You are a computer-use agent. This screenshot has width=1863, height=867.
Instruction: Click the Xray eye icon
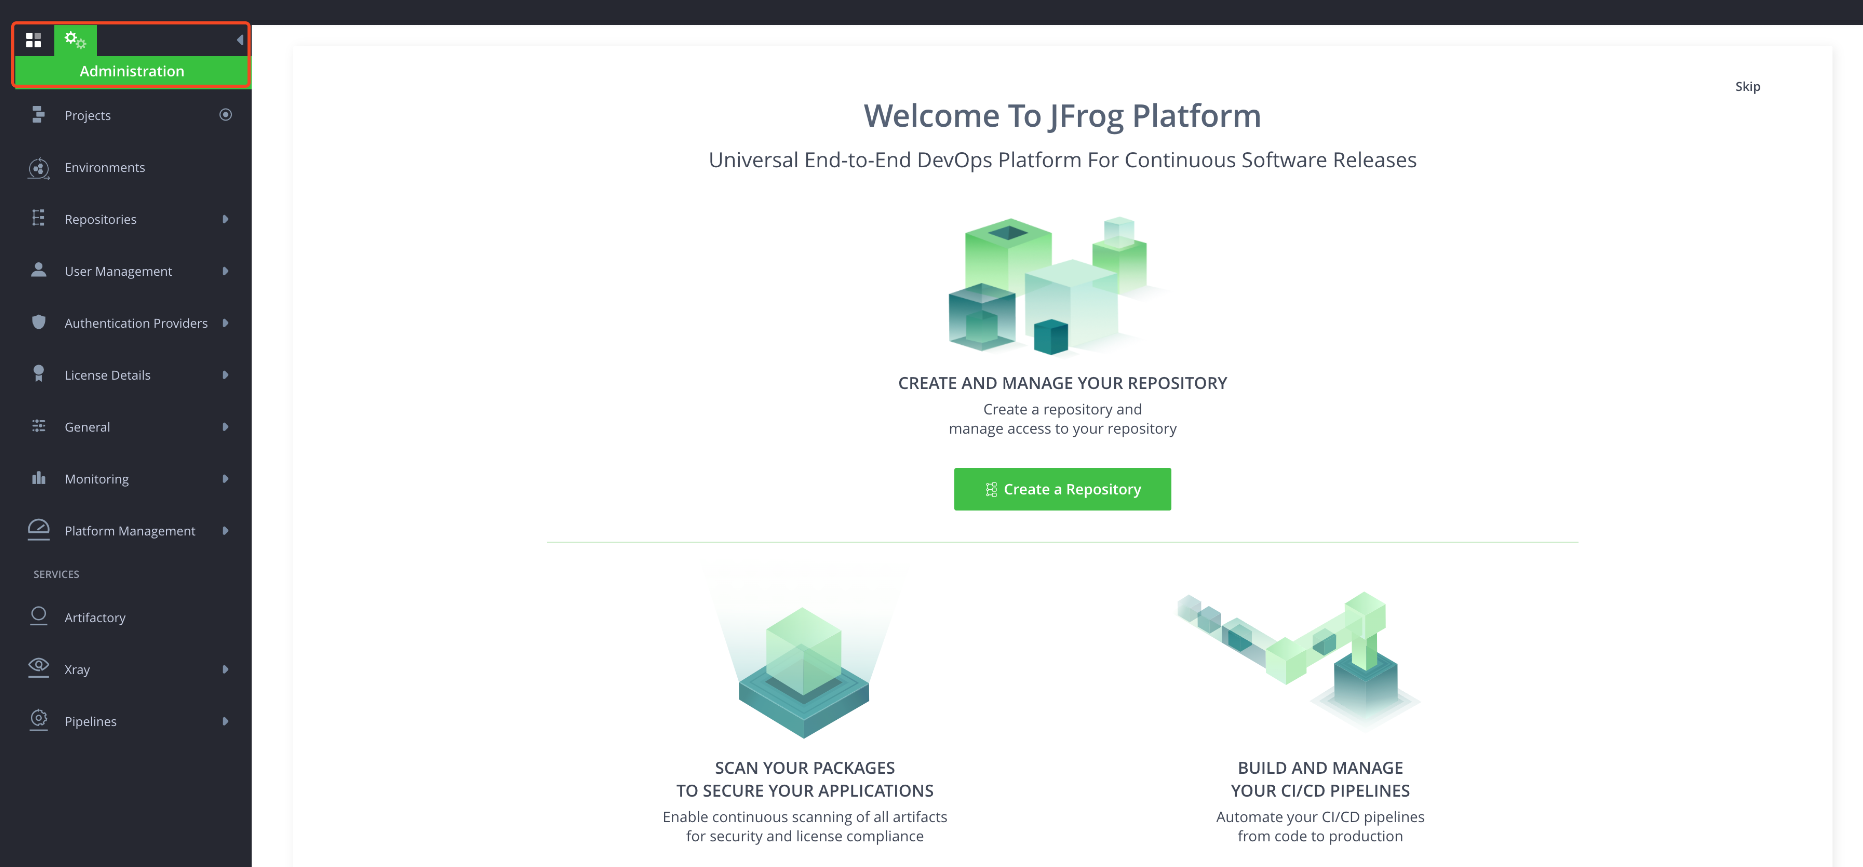[38, 668]
